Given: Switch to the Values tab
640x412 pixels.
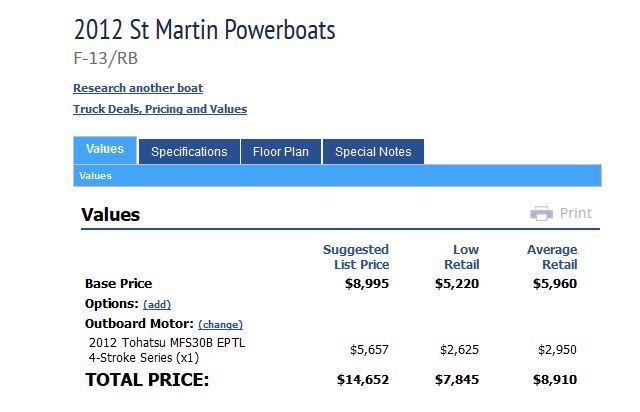Looking at the screenshot, I should pos(105,150).
